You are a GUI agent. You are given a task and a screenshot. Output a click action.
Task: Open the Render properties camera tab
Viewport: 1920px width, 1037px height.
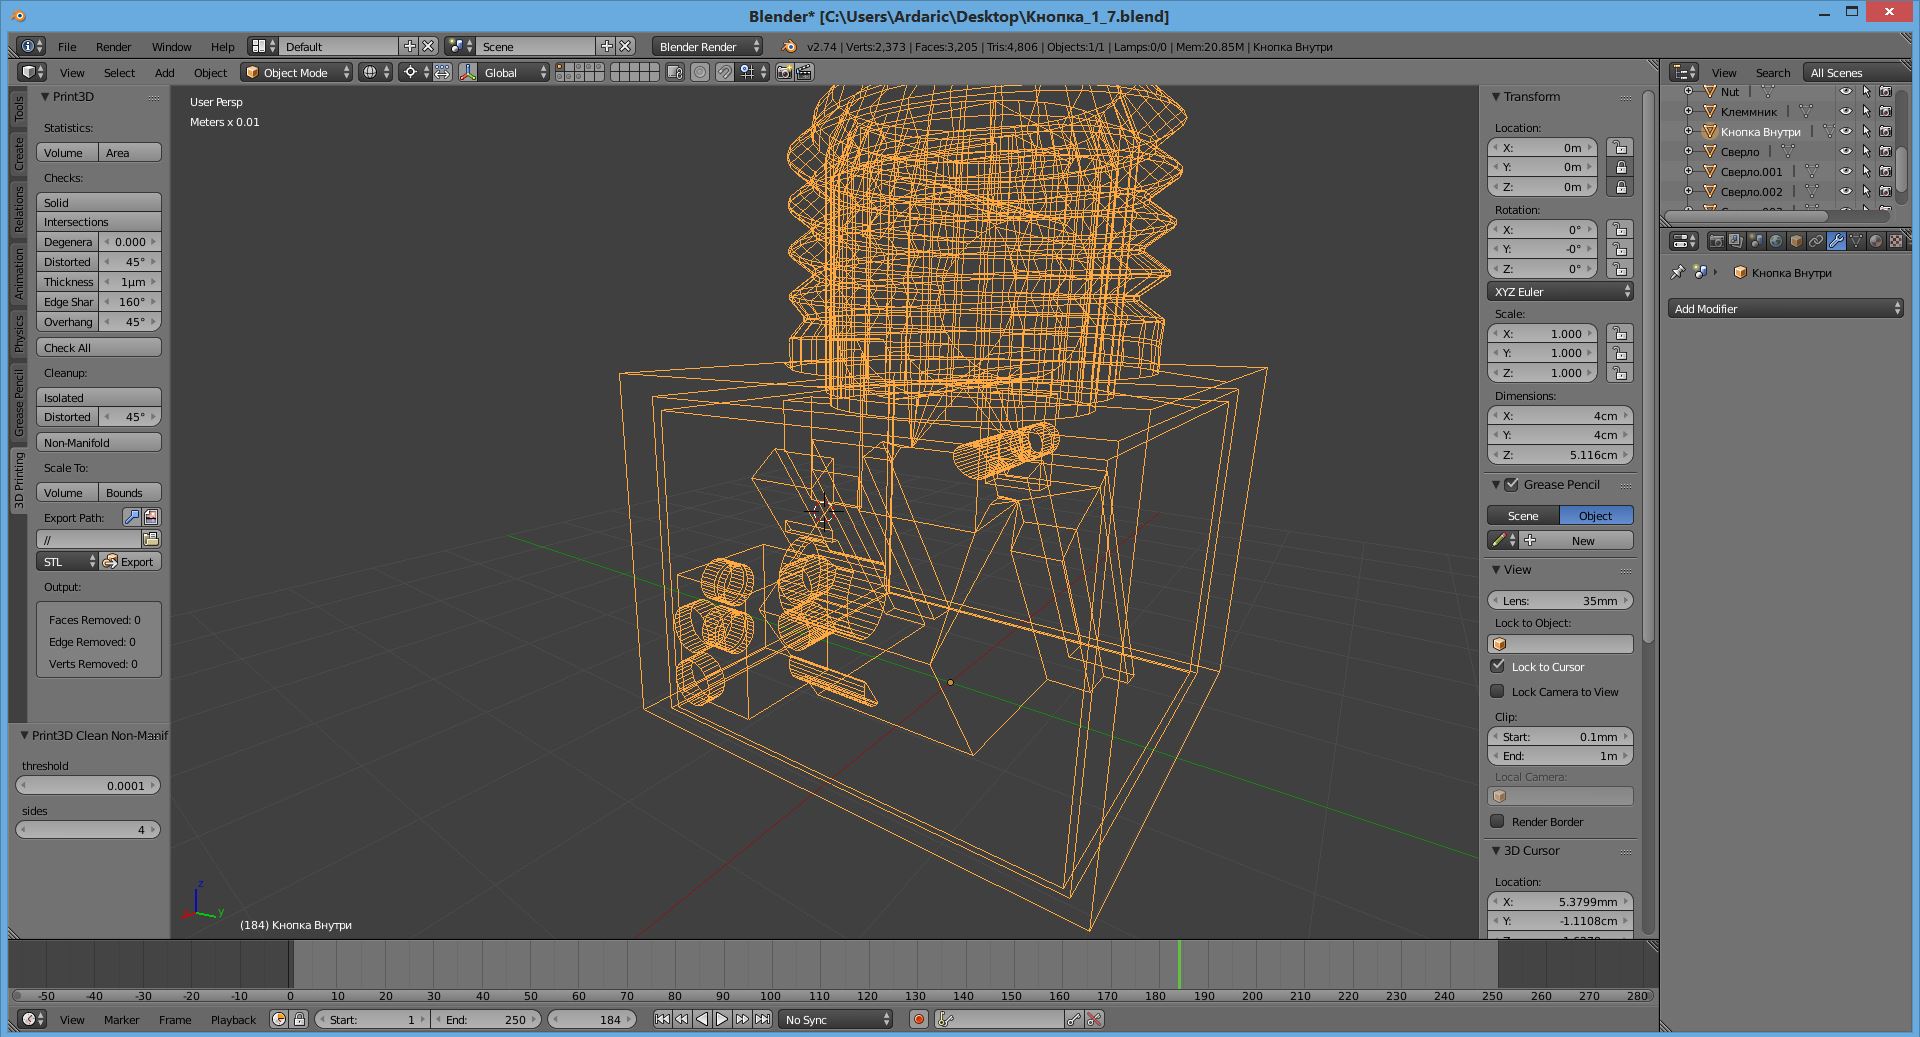(x=1716, y=241)
